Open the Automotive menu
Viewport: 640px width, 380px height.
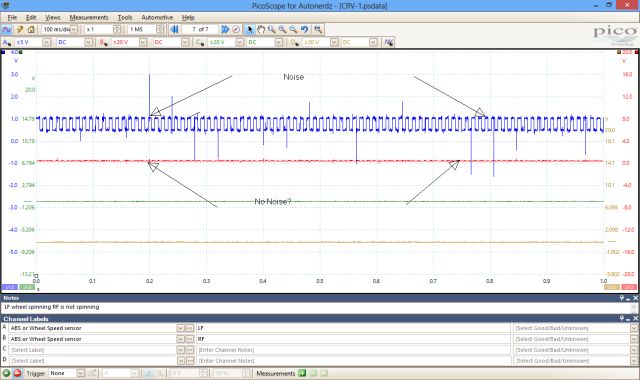(x=157, y=18)
